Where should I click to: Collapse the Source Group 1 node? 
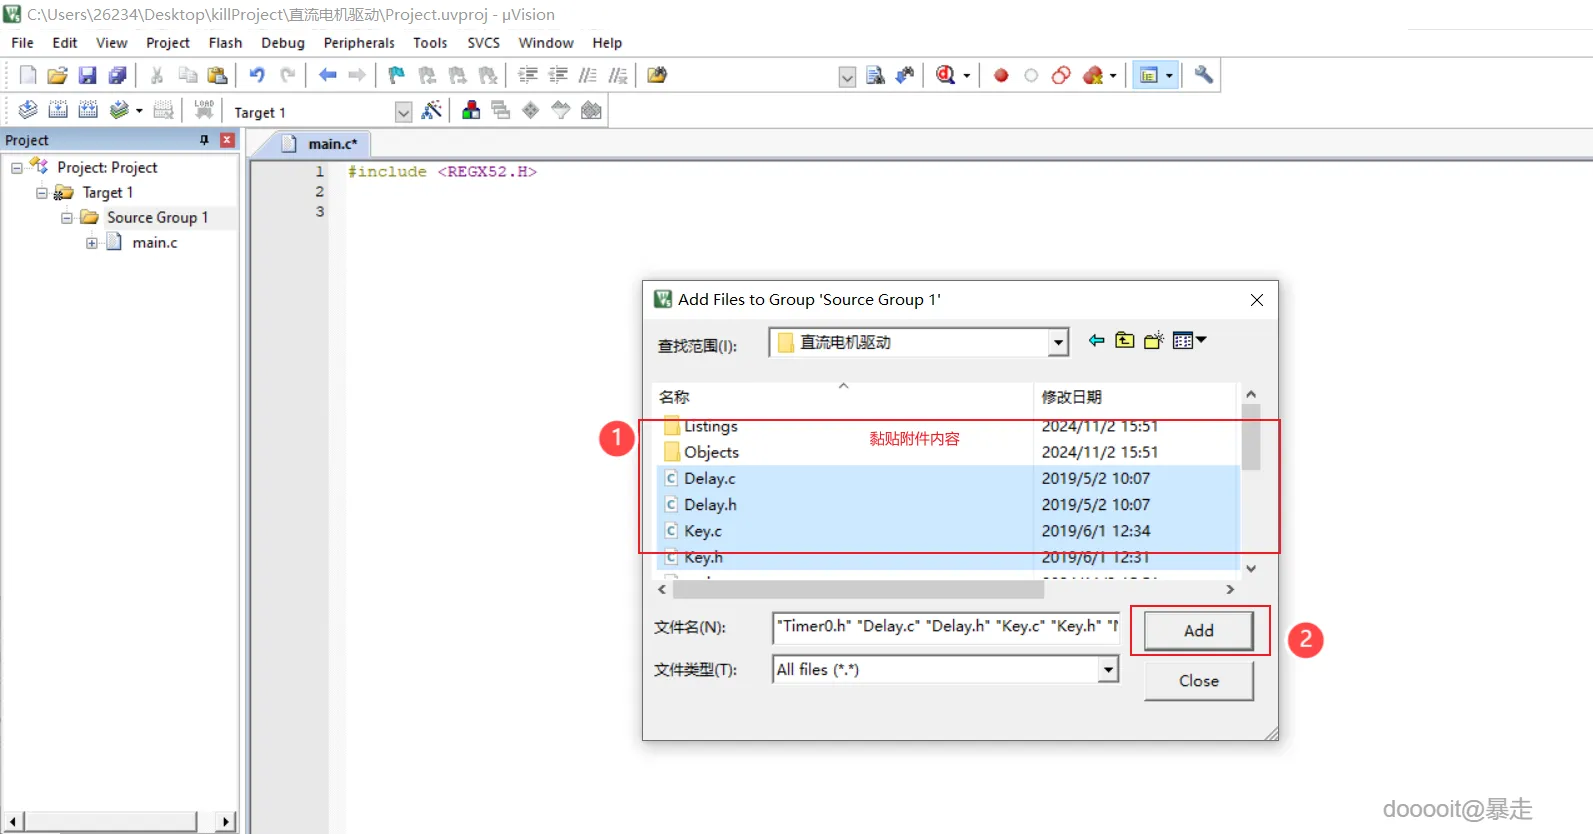coord(67,218)
